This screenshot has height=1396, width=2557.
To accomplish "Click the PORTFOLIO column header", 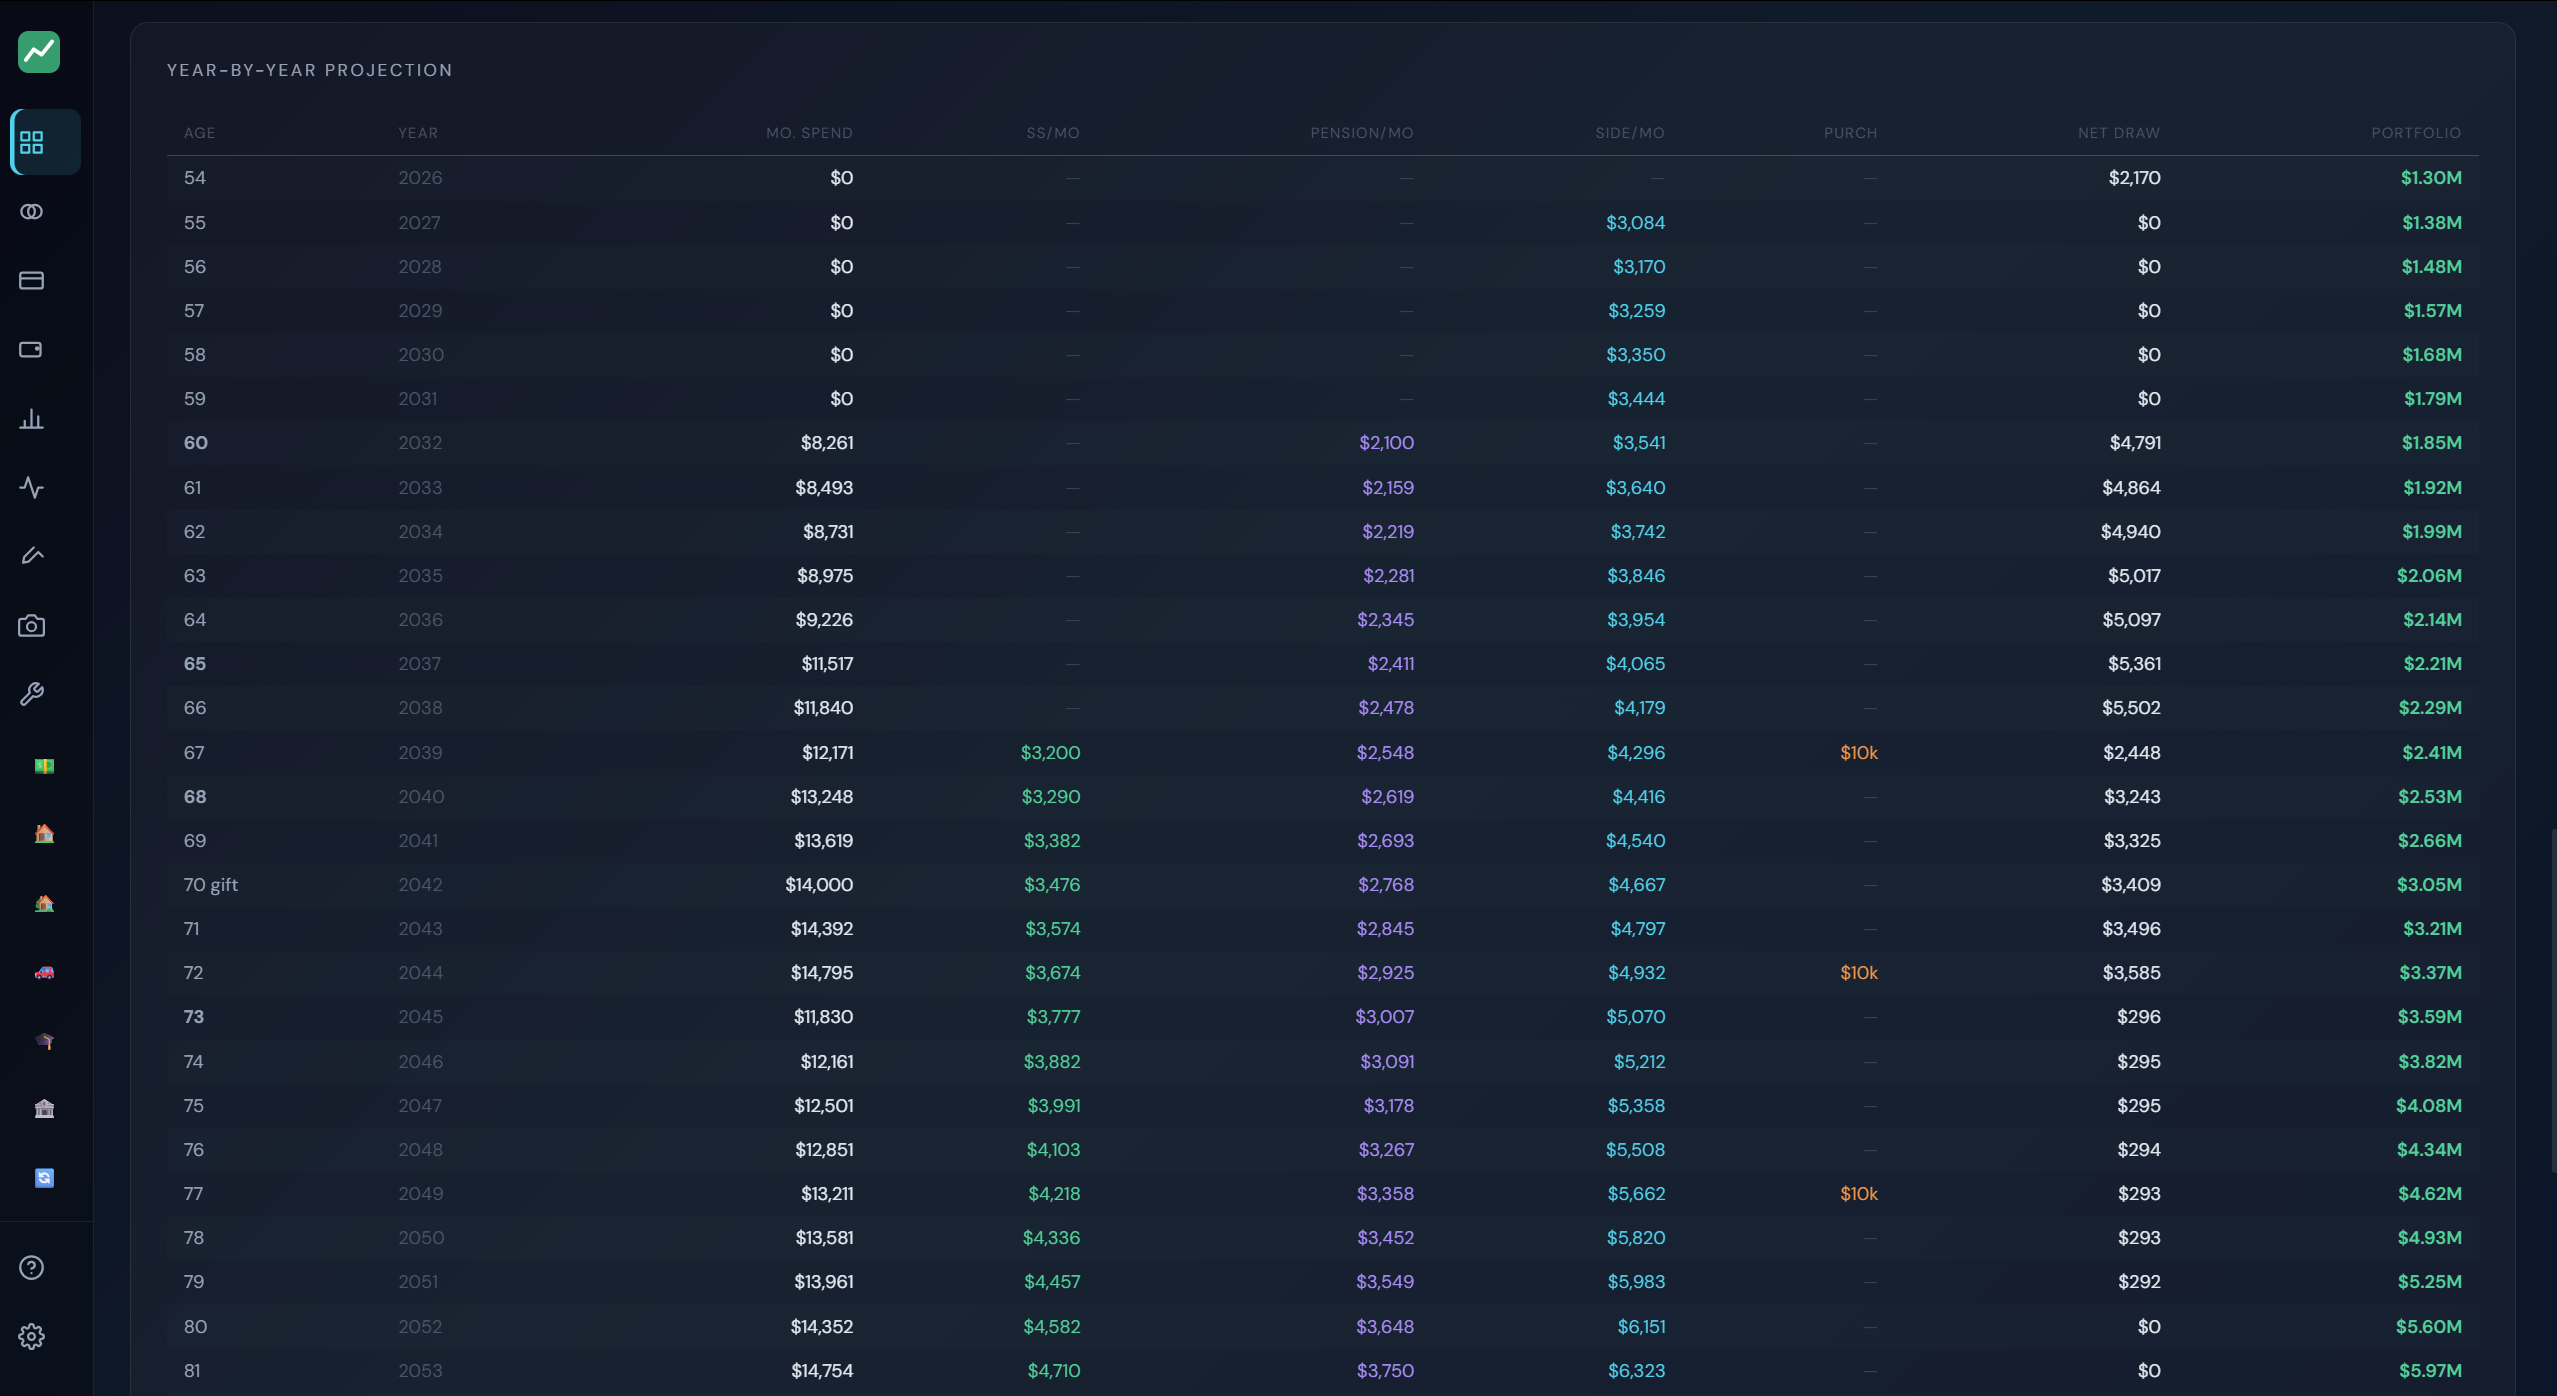I will [2416, 133].
